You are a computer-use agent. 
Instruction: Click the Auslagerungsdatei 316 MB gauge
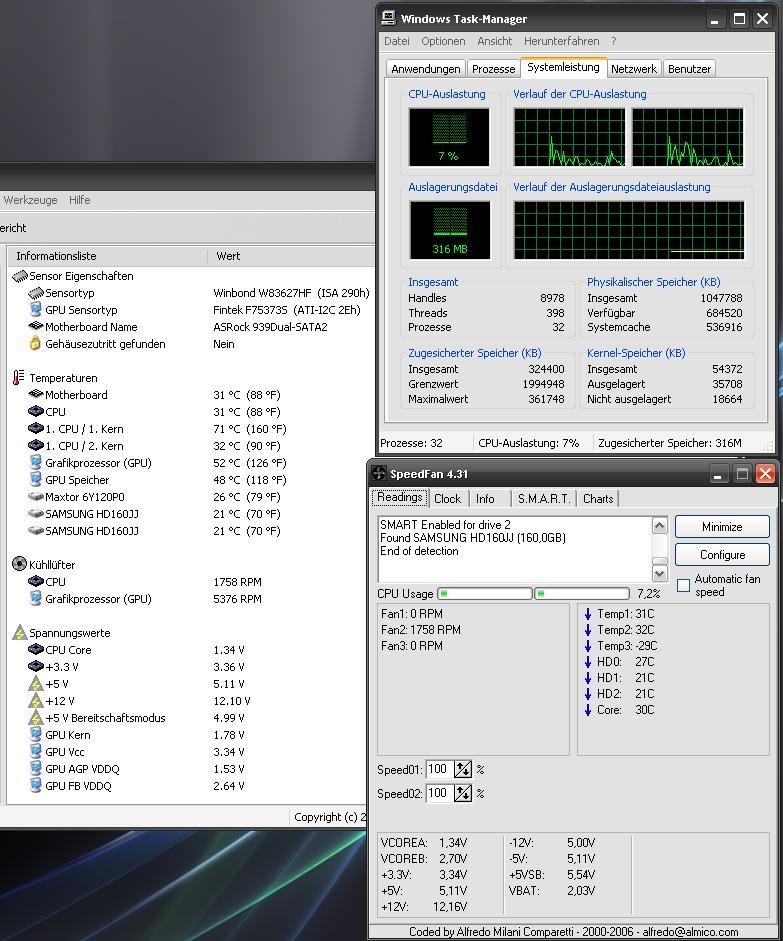point(450,229)
